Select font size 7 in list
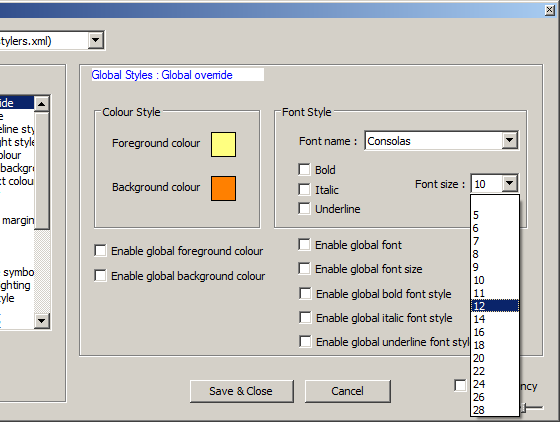Viewport: 560px width, 422px height. 495,241
